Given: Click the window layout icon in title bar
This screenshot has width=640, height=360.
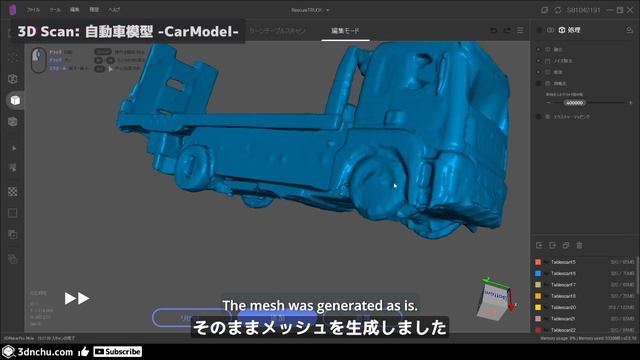Looking at the screenshot, I should click(544, 10).
